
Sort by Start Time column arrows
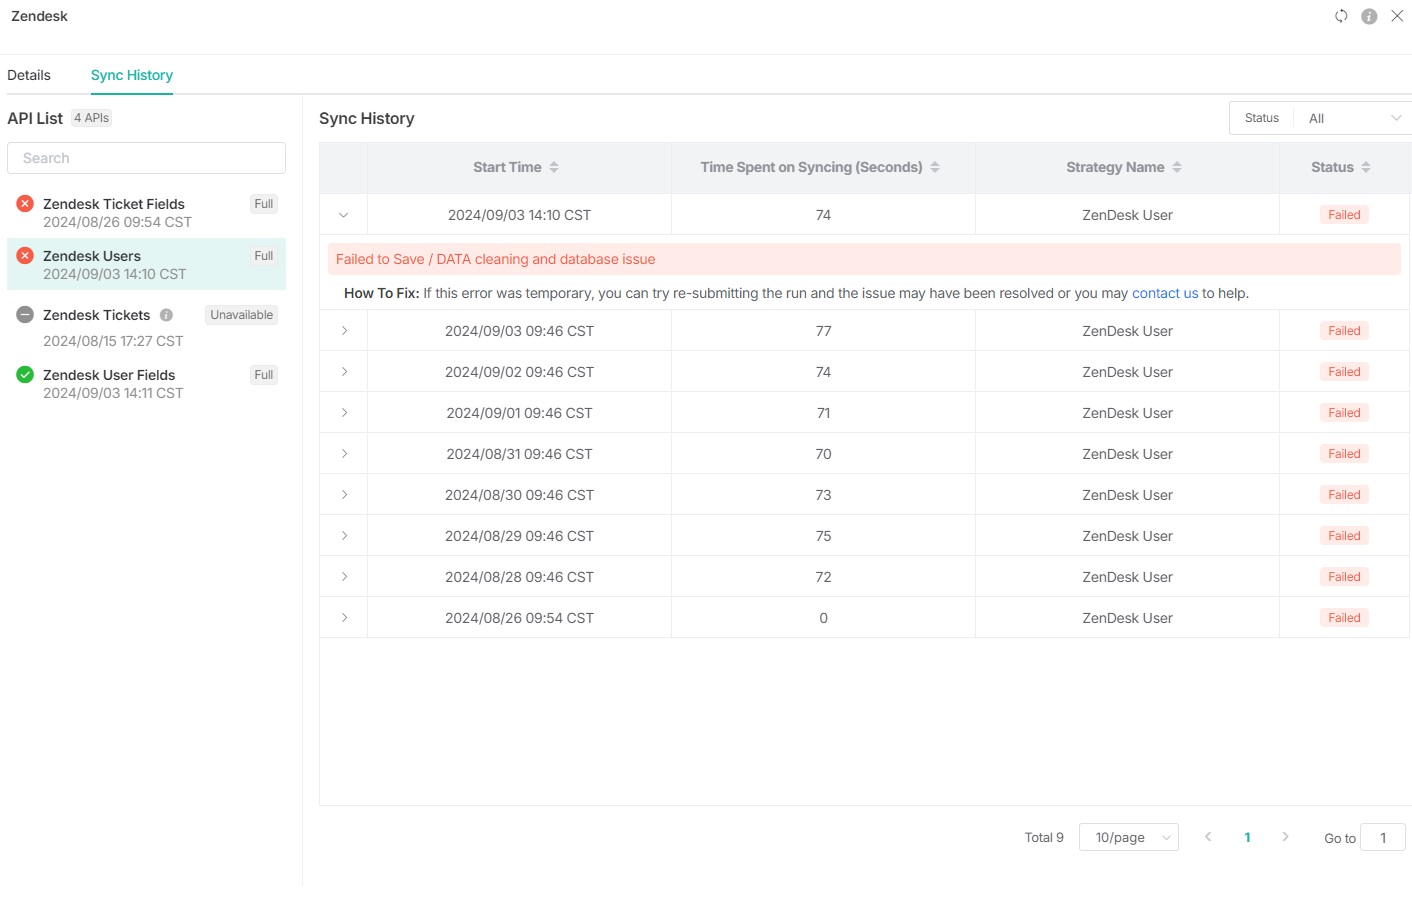coord(554,167)
